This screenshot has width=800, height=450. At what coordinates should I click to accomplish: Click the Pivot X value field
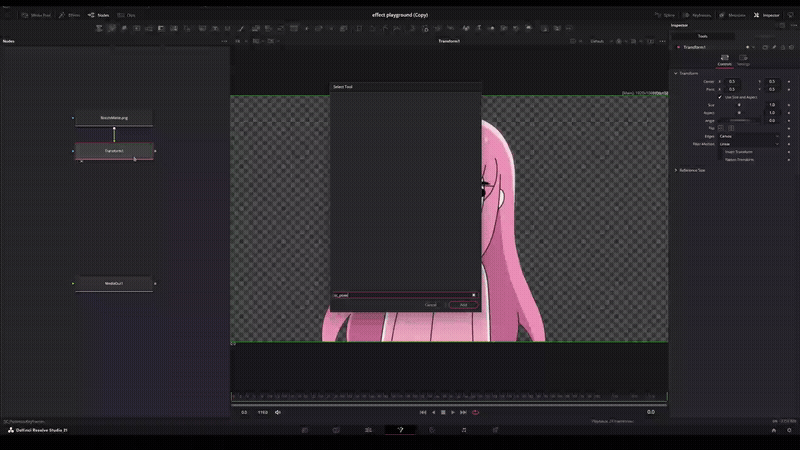pyautogui.click(x=732, y=89)
